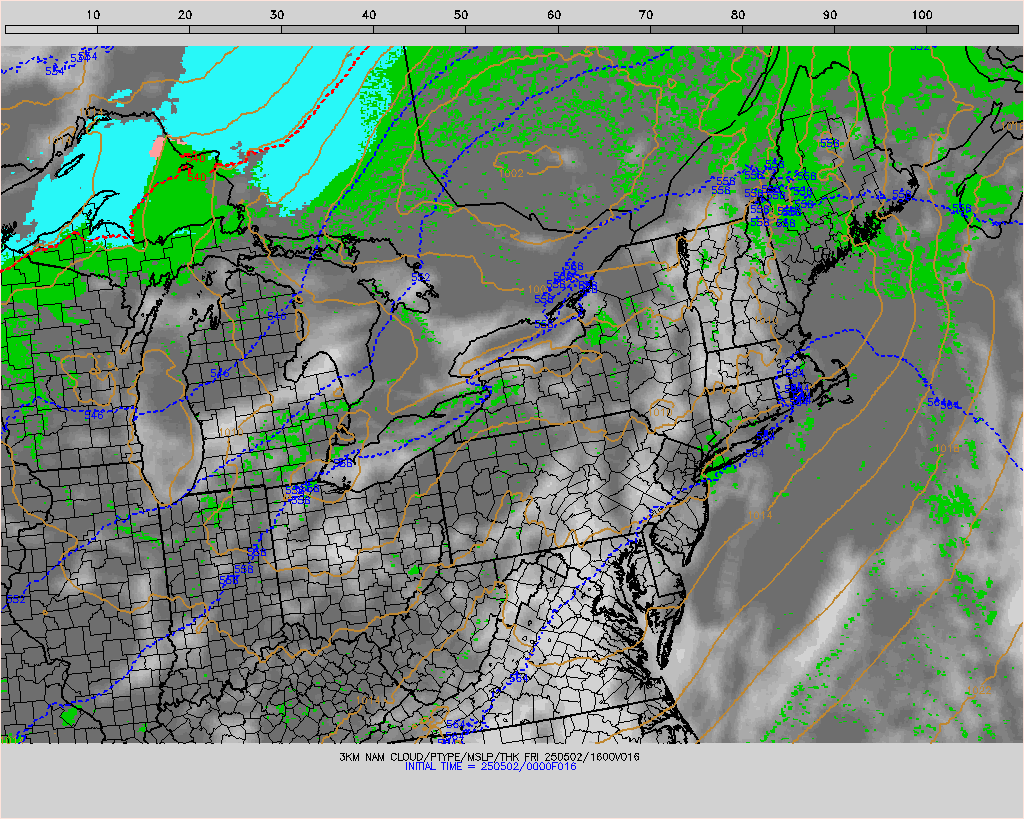
Task: Click the scale label "40"
Action: pyautogui.click(x=369, y=14)
